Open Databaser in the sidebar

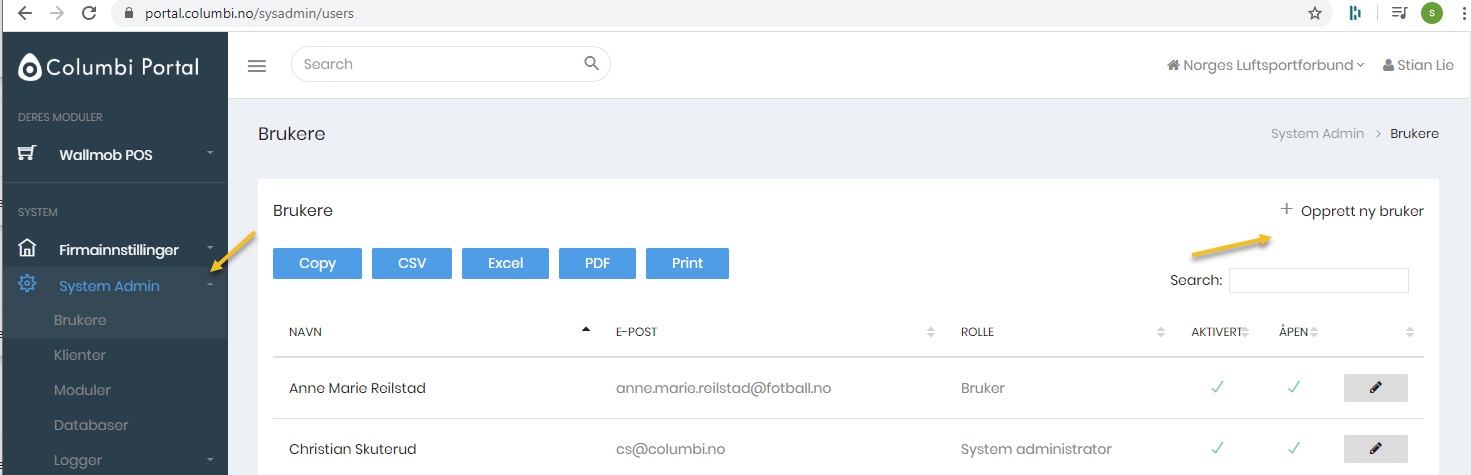[91, 425]
